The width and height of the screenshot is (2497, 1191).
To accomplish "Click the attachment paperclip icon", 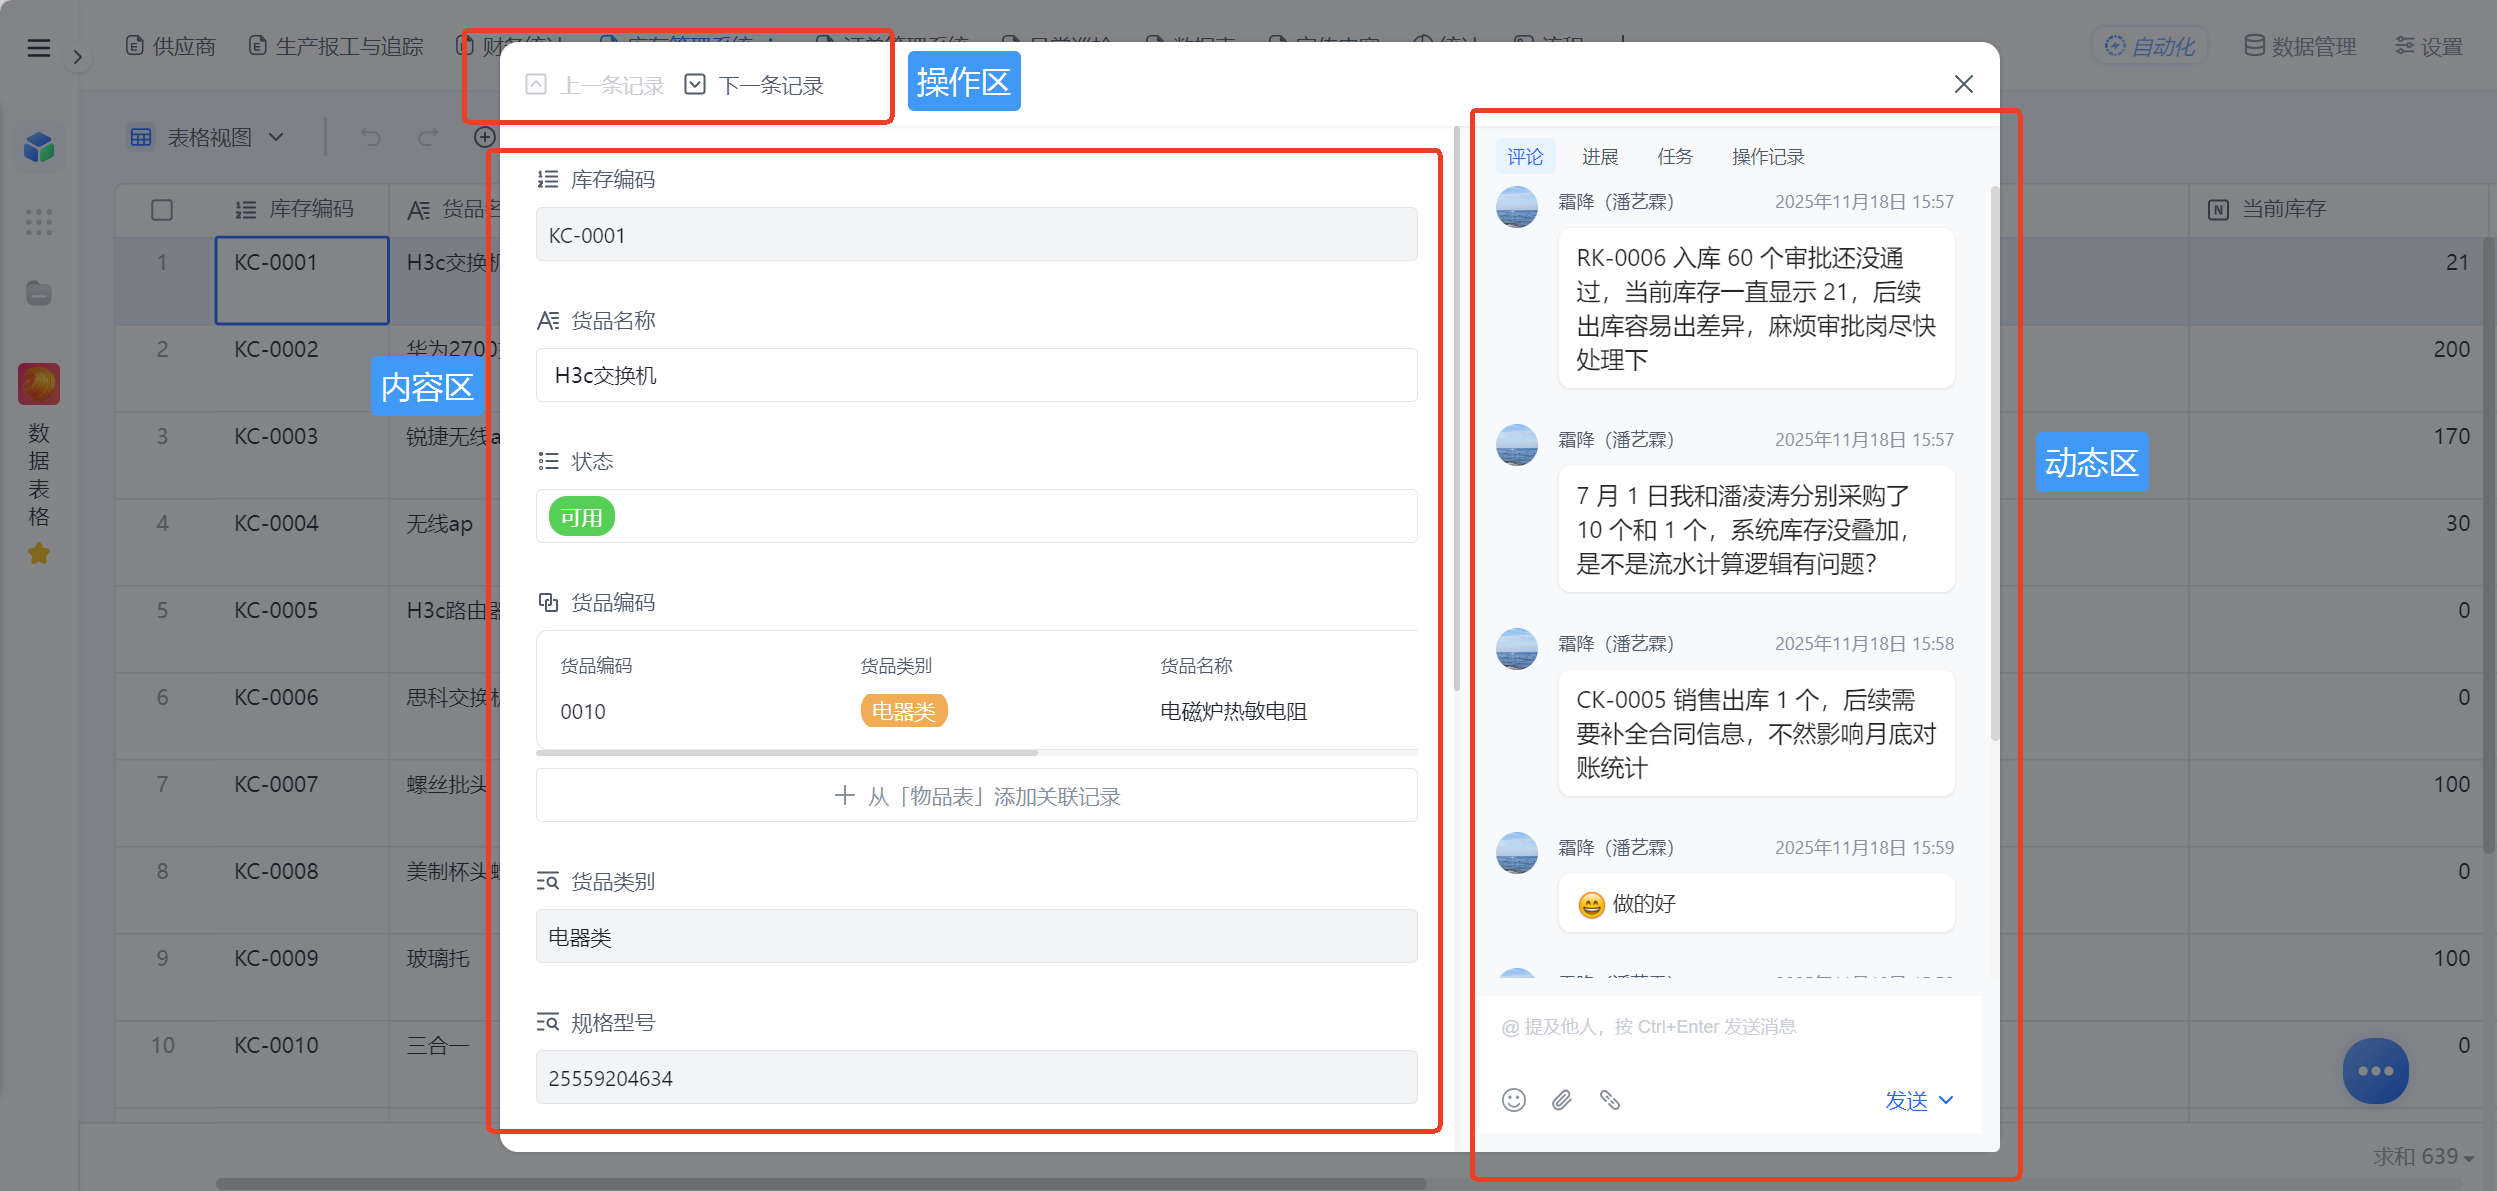I will tap(1562, 1100).
